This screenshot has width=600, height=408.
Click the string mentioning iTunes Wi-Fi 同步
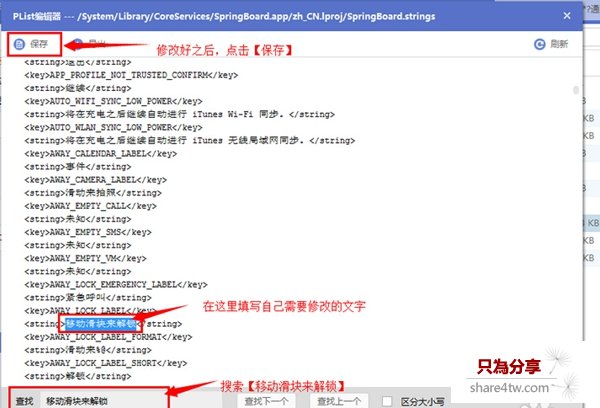point(179,114)
